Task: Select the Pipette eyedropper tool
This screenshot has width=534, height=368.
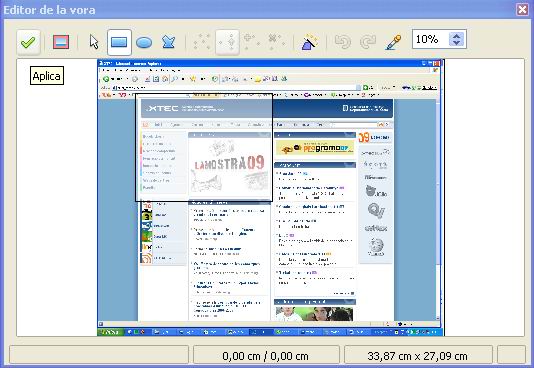Action: point(393,43)
